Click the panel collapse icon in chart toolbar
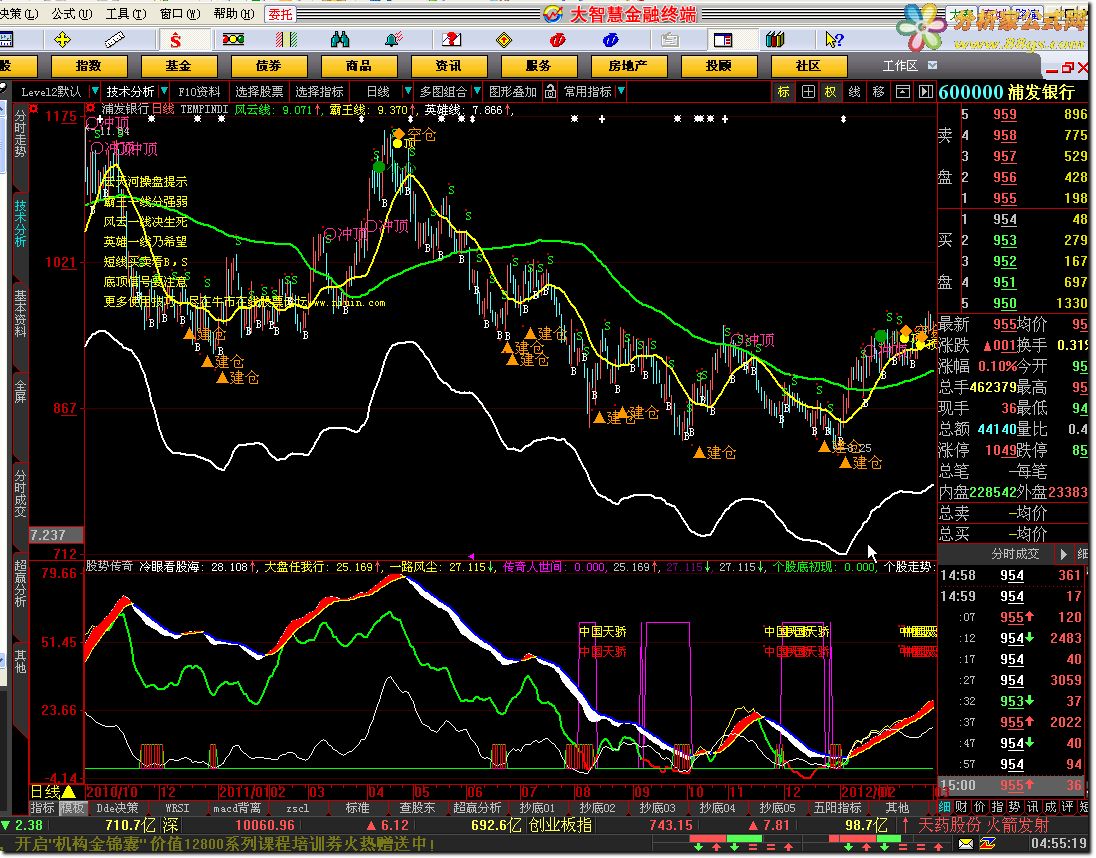 tap(903, 92)
